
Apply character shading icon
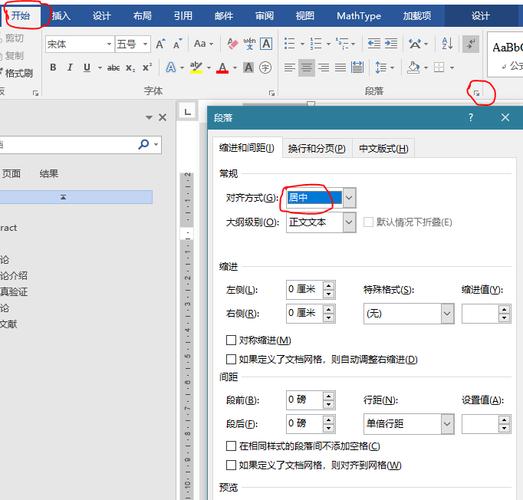click(248, 68)
